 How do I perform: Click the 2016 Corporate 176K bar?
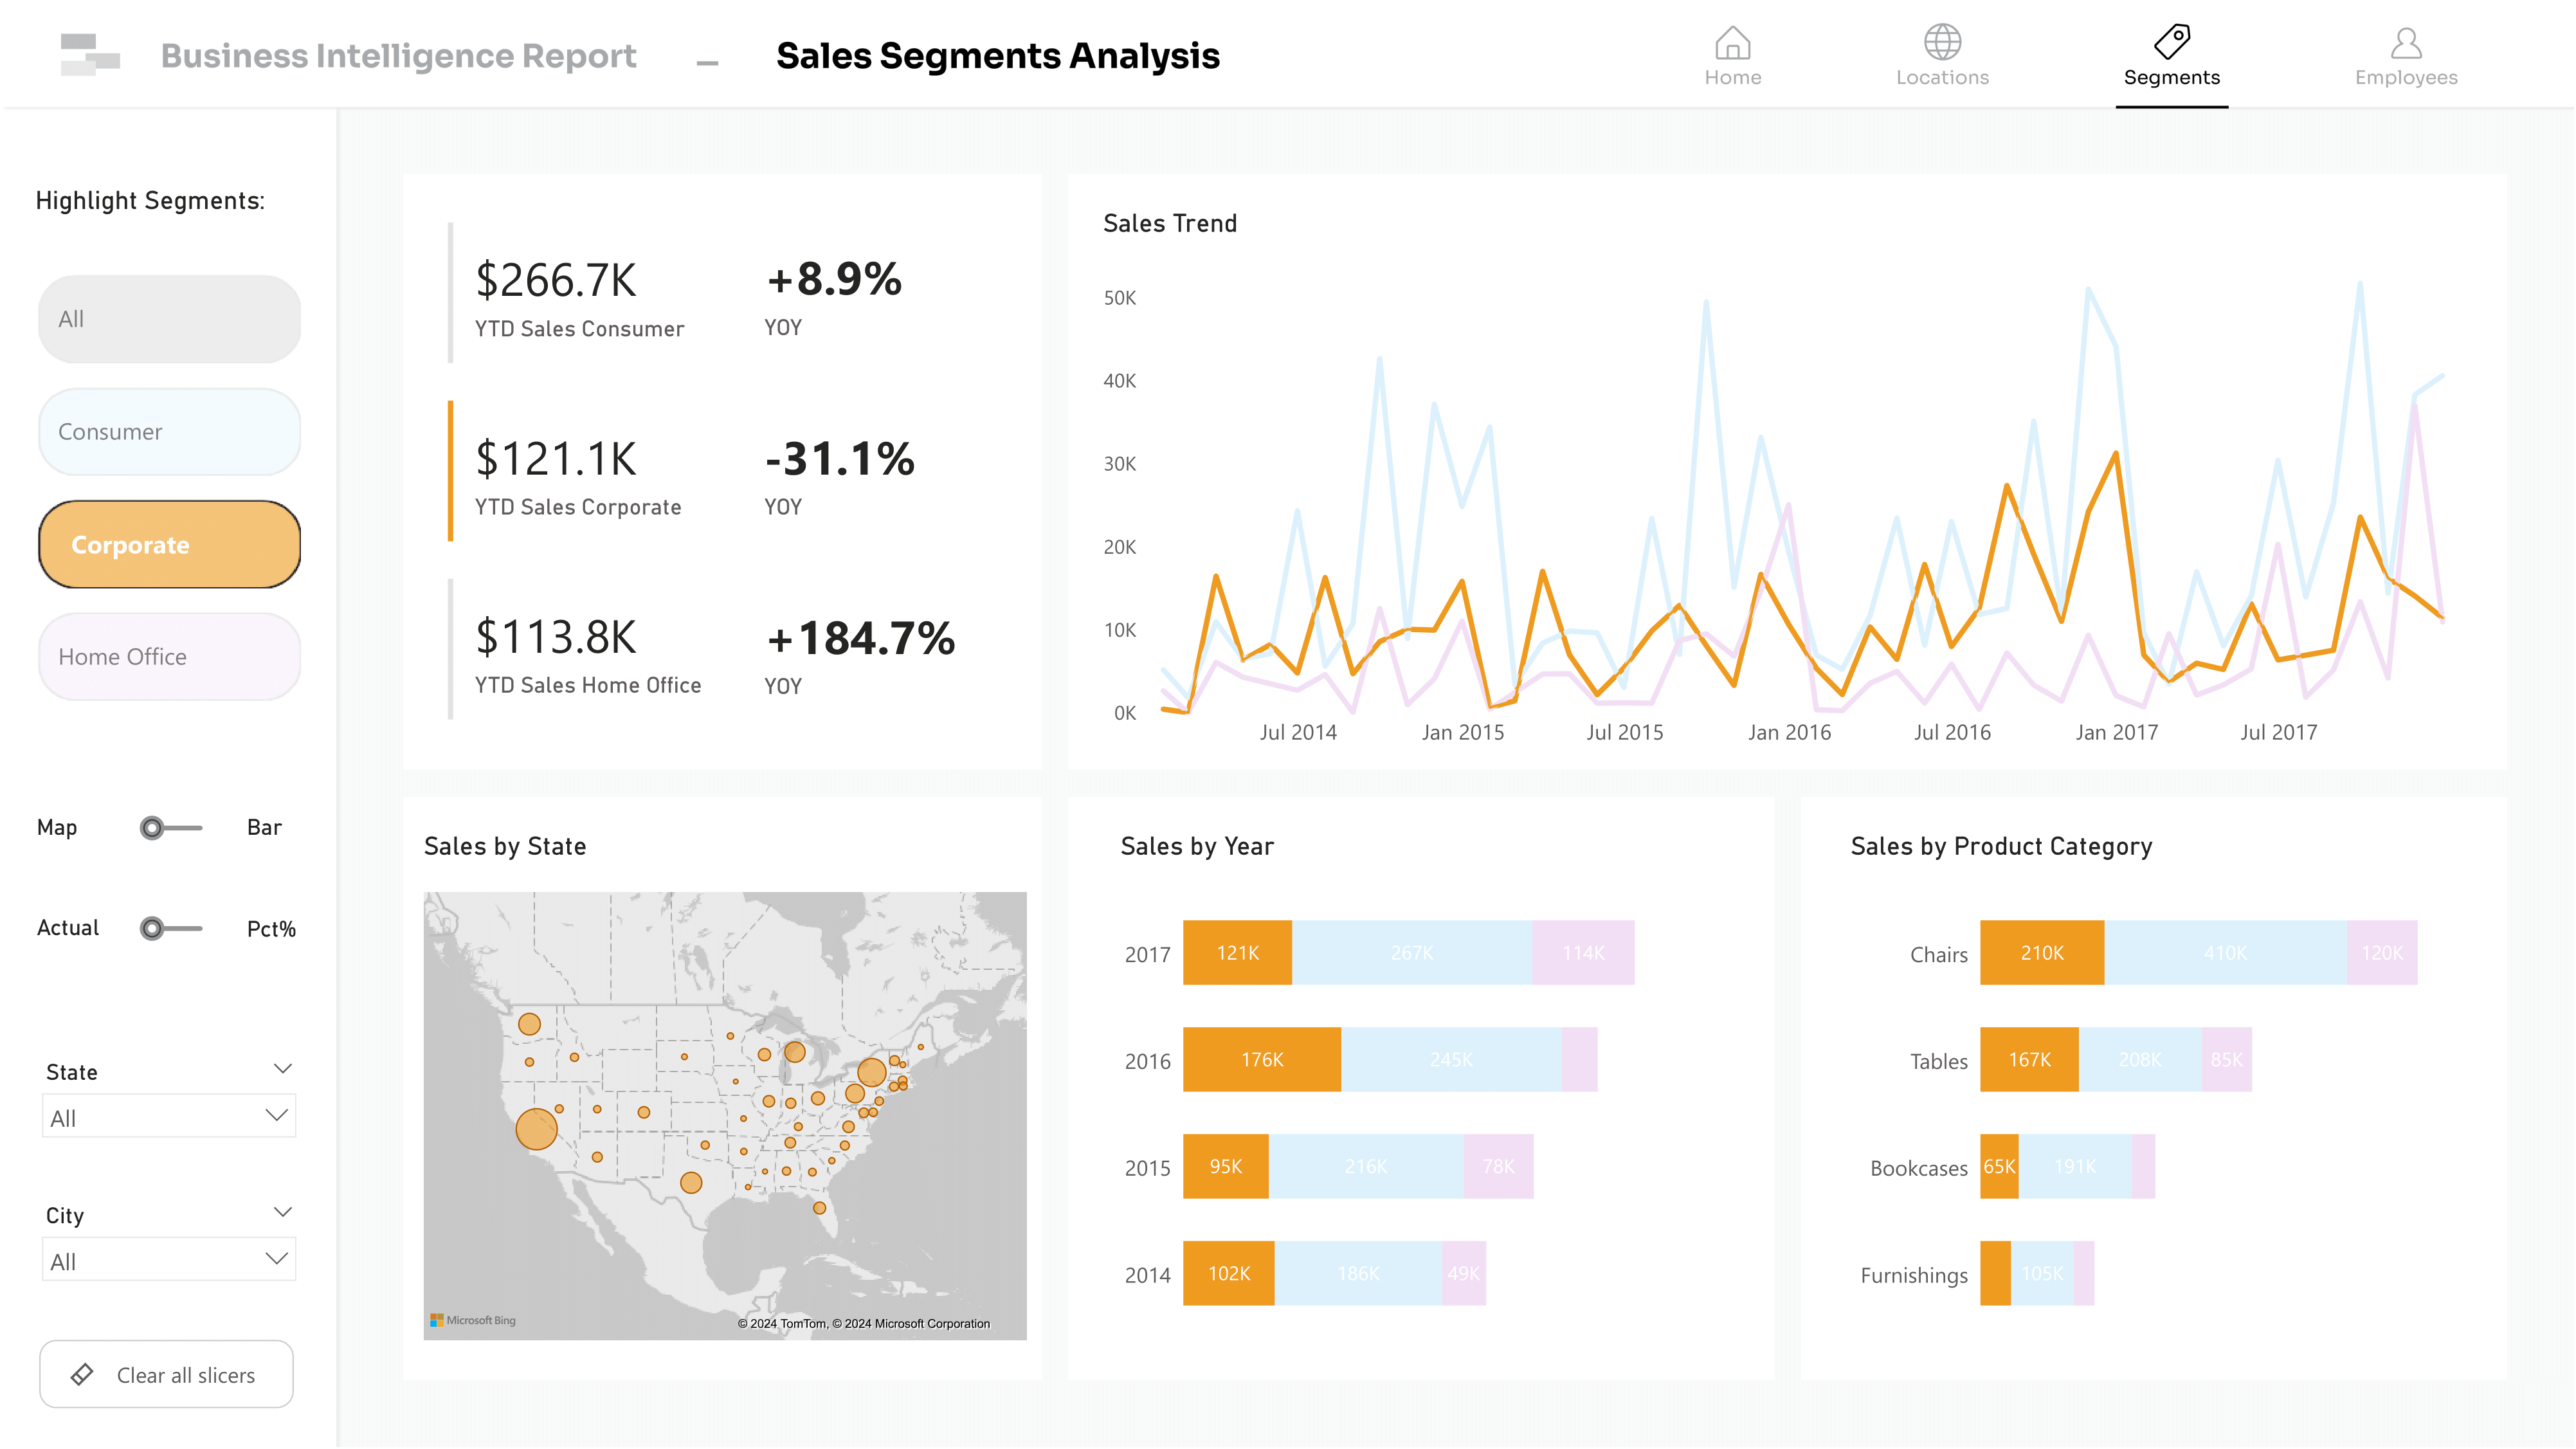(x=1262, y=1060)
